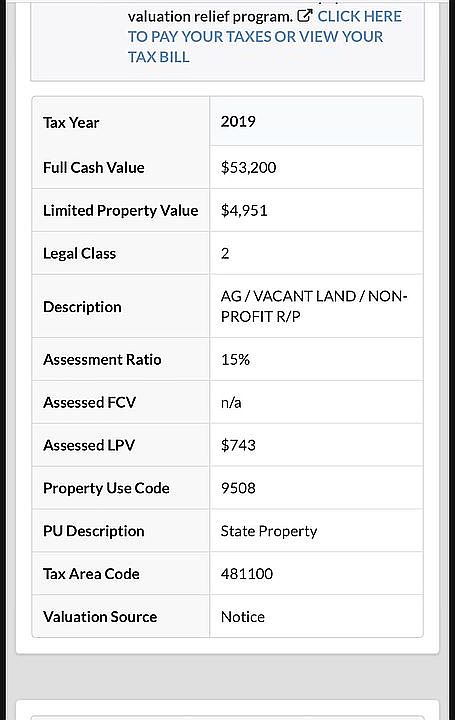Click the Valuation Source row label

(x=100, y=617)
